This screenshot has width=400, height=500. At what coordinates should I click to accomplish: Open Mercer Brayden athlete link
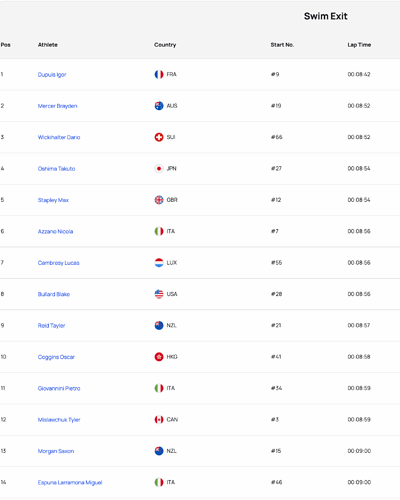(57, 106)
